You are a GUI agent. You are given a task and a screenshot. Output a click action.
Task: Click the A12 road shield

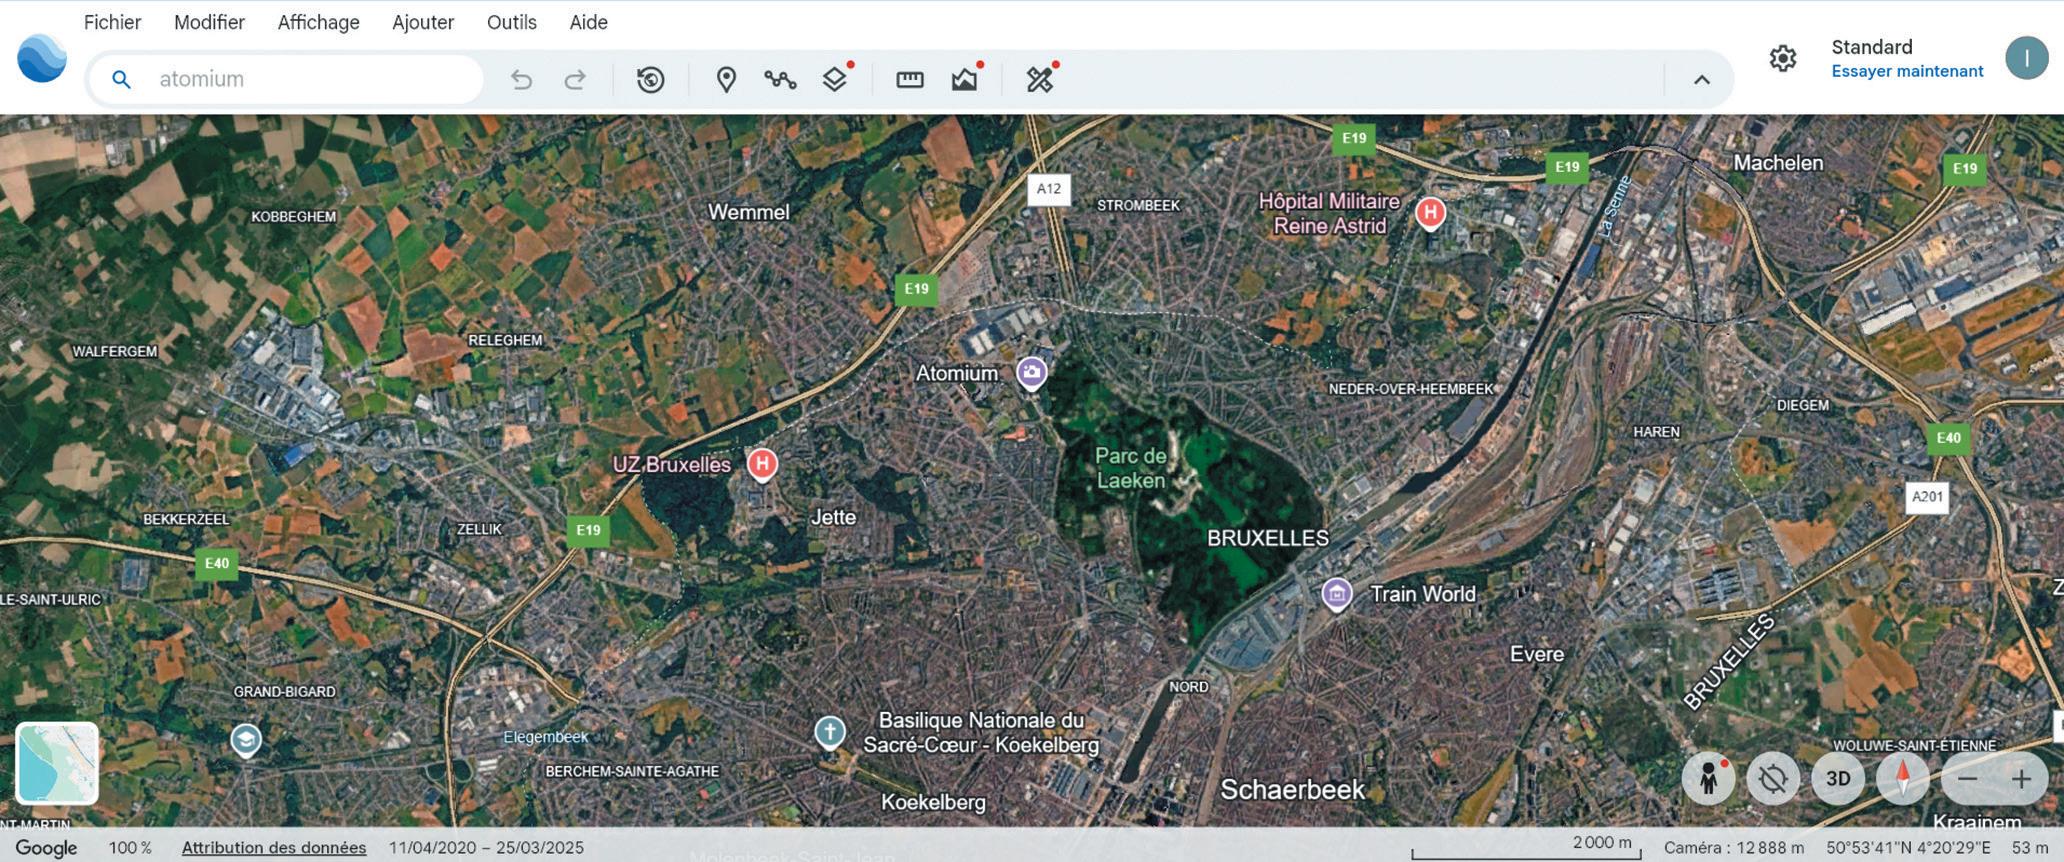(x=1049, y=188)
